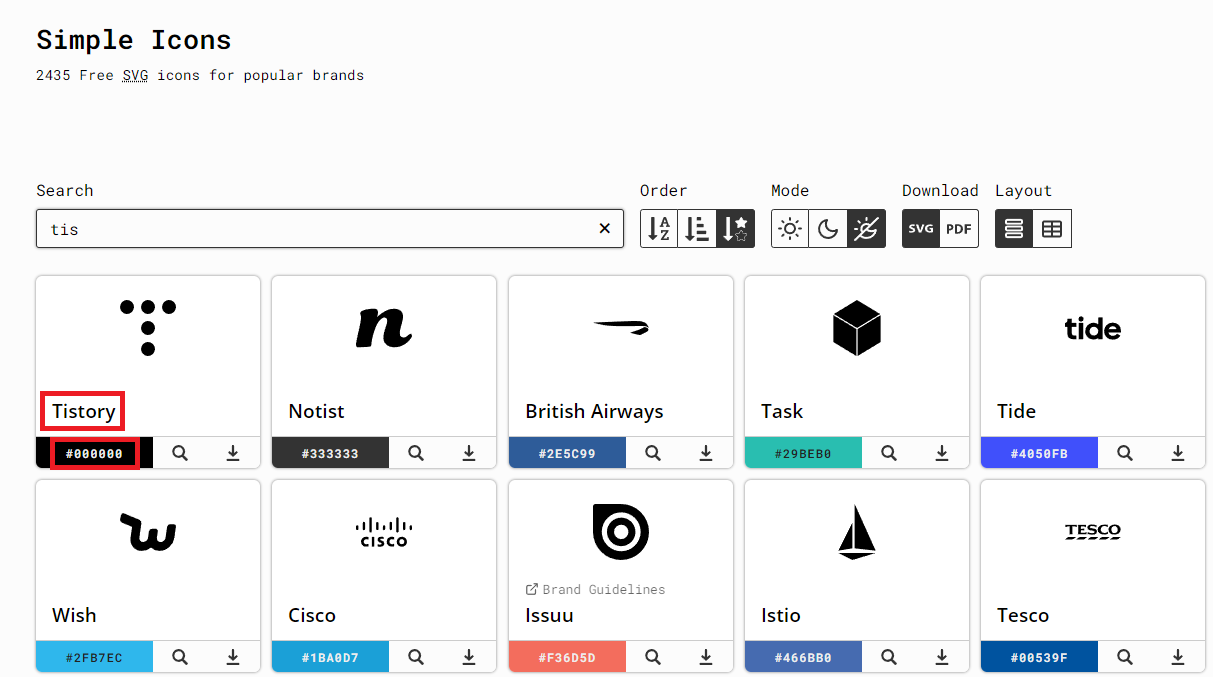This screenshot has height=677, width=1213.
Task: Download the Wish icon
Action: 233,657
